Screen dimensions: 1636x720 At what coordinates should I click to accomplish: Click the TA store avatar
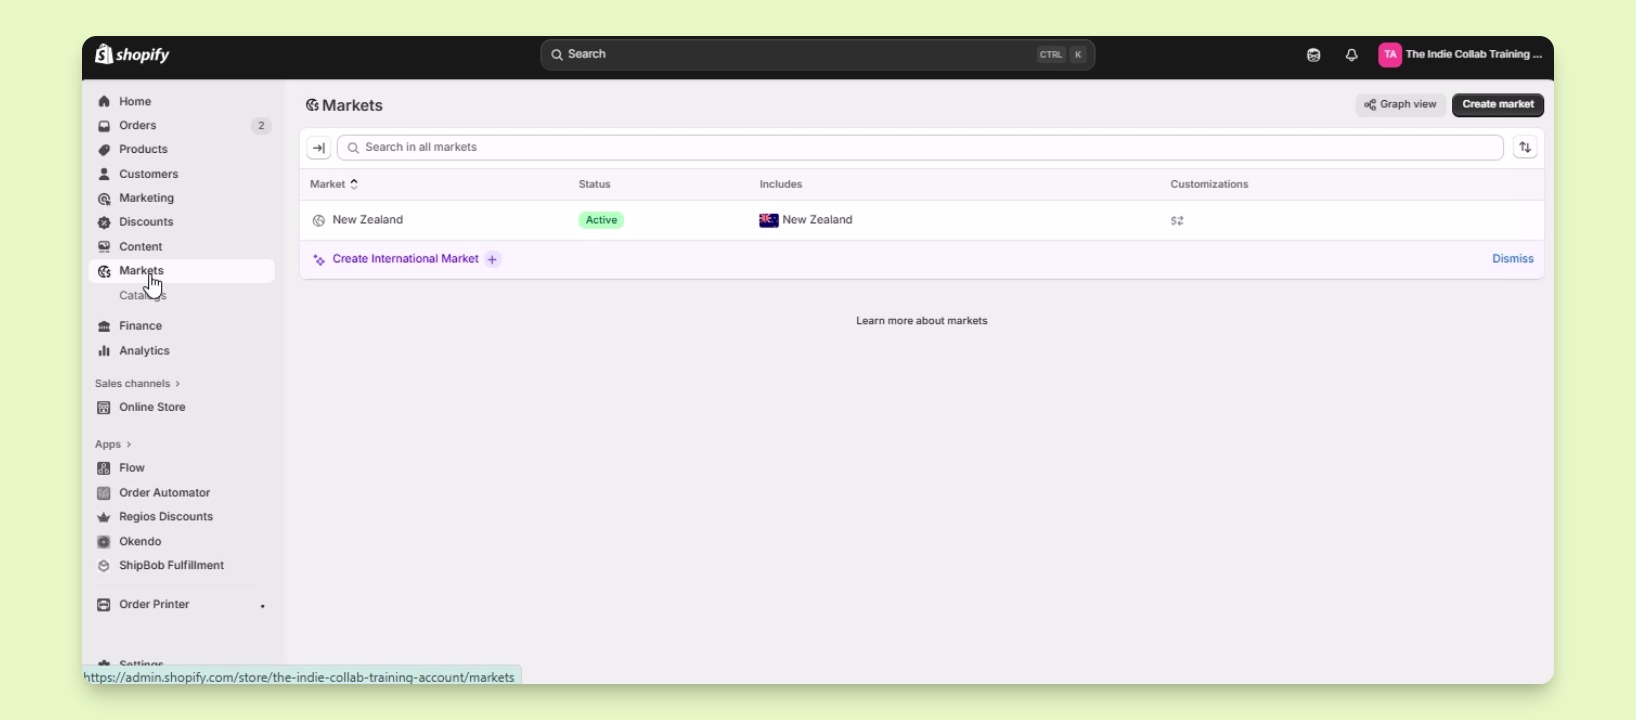point(1390,55)
